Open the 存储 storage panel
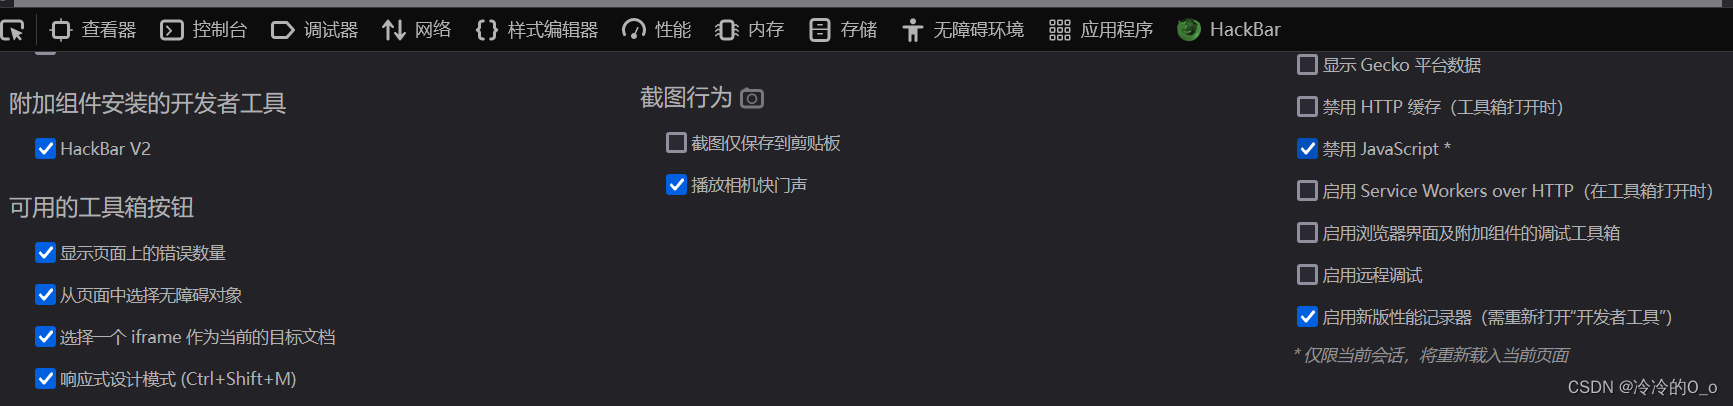This screenshot has height=406, width=1733. 843,30
